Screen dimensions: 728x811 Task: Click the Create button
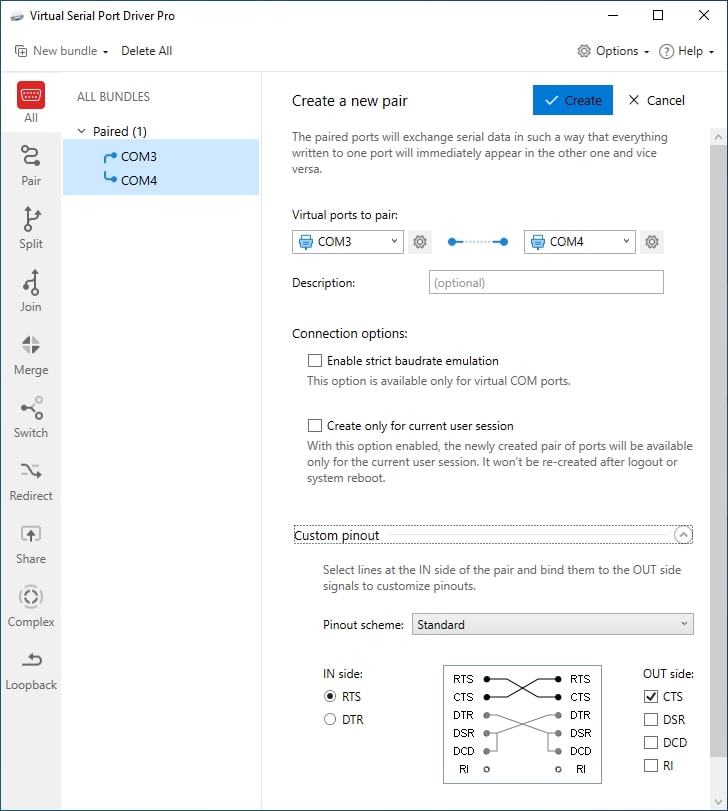[573, 100]
